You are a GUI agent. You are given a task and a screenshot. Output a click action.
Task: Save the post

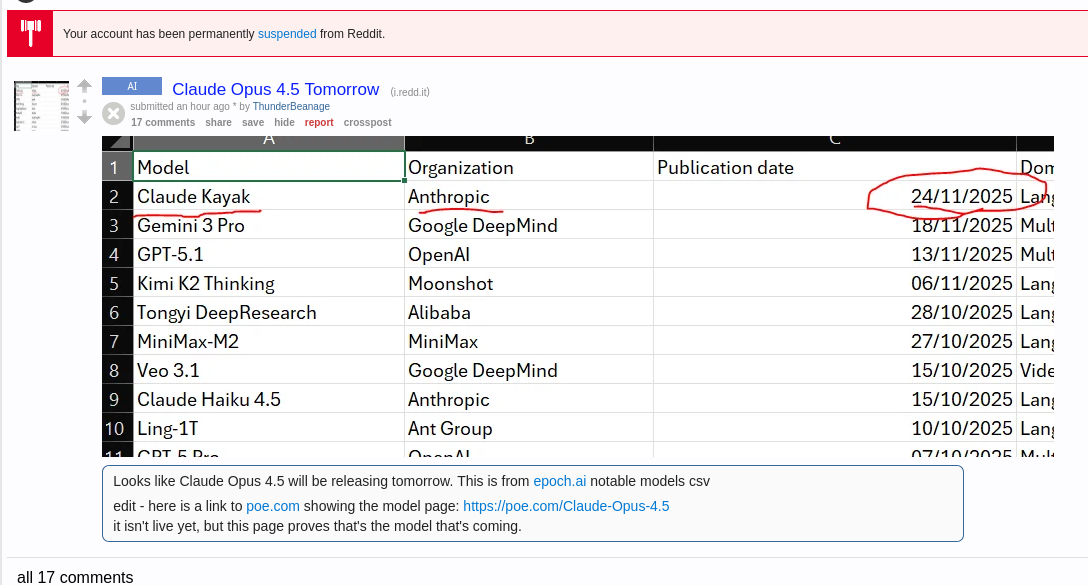pyautogui.click(x=253, y=122)
